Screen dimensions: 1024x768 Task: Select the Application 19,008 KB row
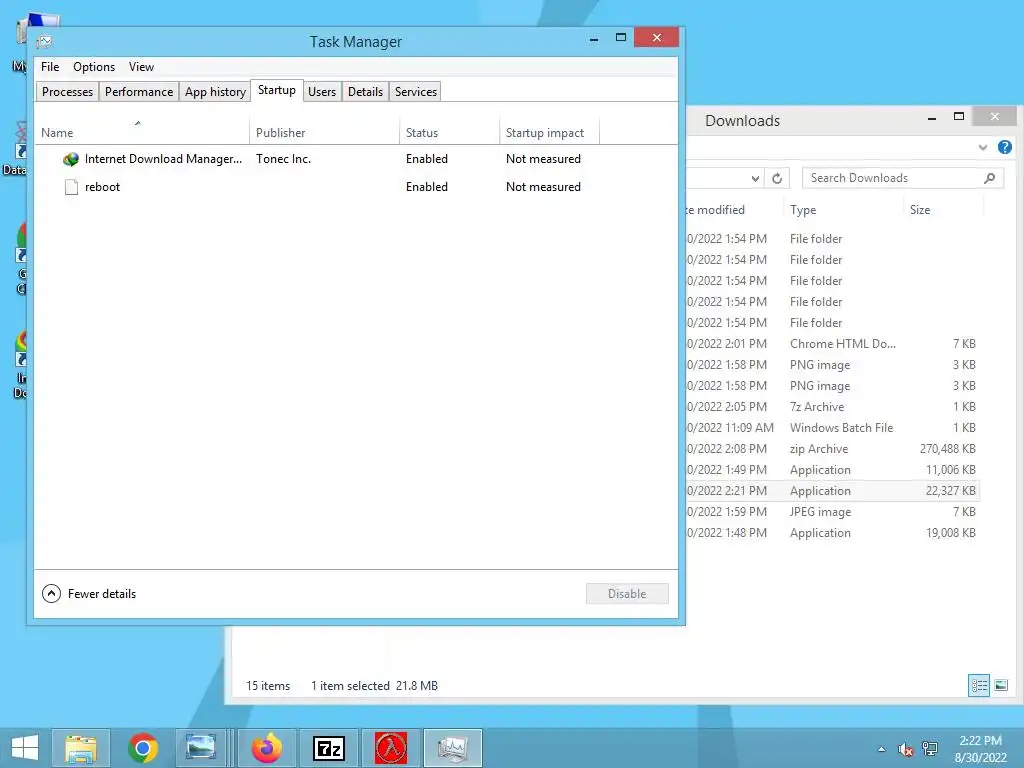pyautogui.click(x=833, y=533)
